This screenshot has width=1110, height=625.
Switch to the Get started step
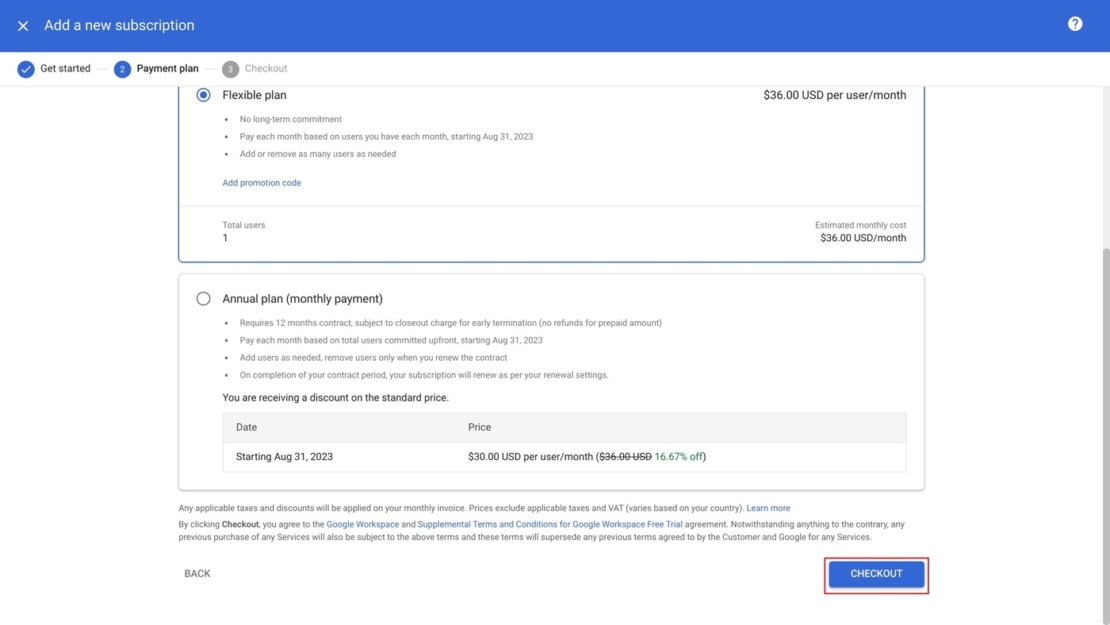(64, 68)
